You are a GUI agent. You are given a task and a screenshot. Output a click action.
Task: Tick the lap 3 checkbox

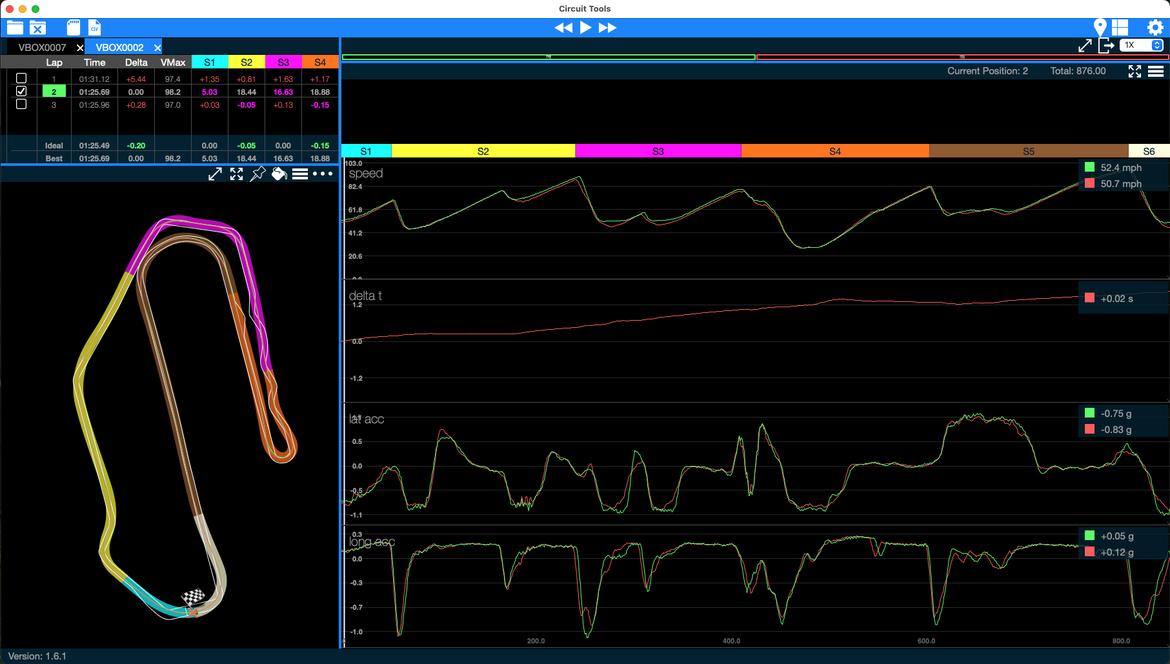(x=21, y=104)
